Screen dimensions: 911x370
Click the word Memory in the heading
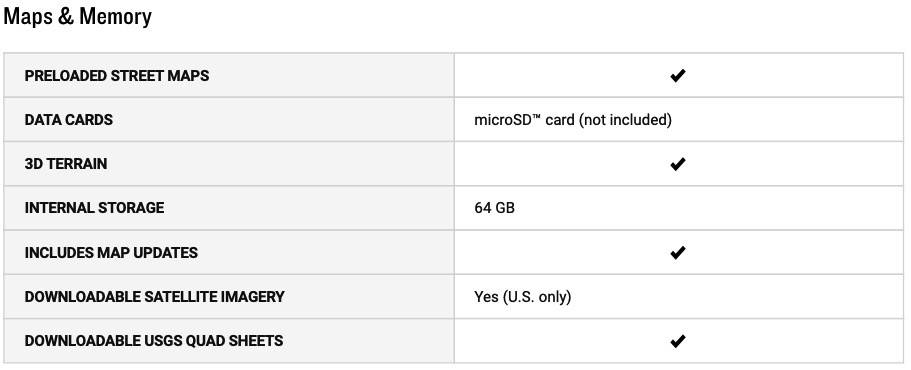[x=115, y=16]
